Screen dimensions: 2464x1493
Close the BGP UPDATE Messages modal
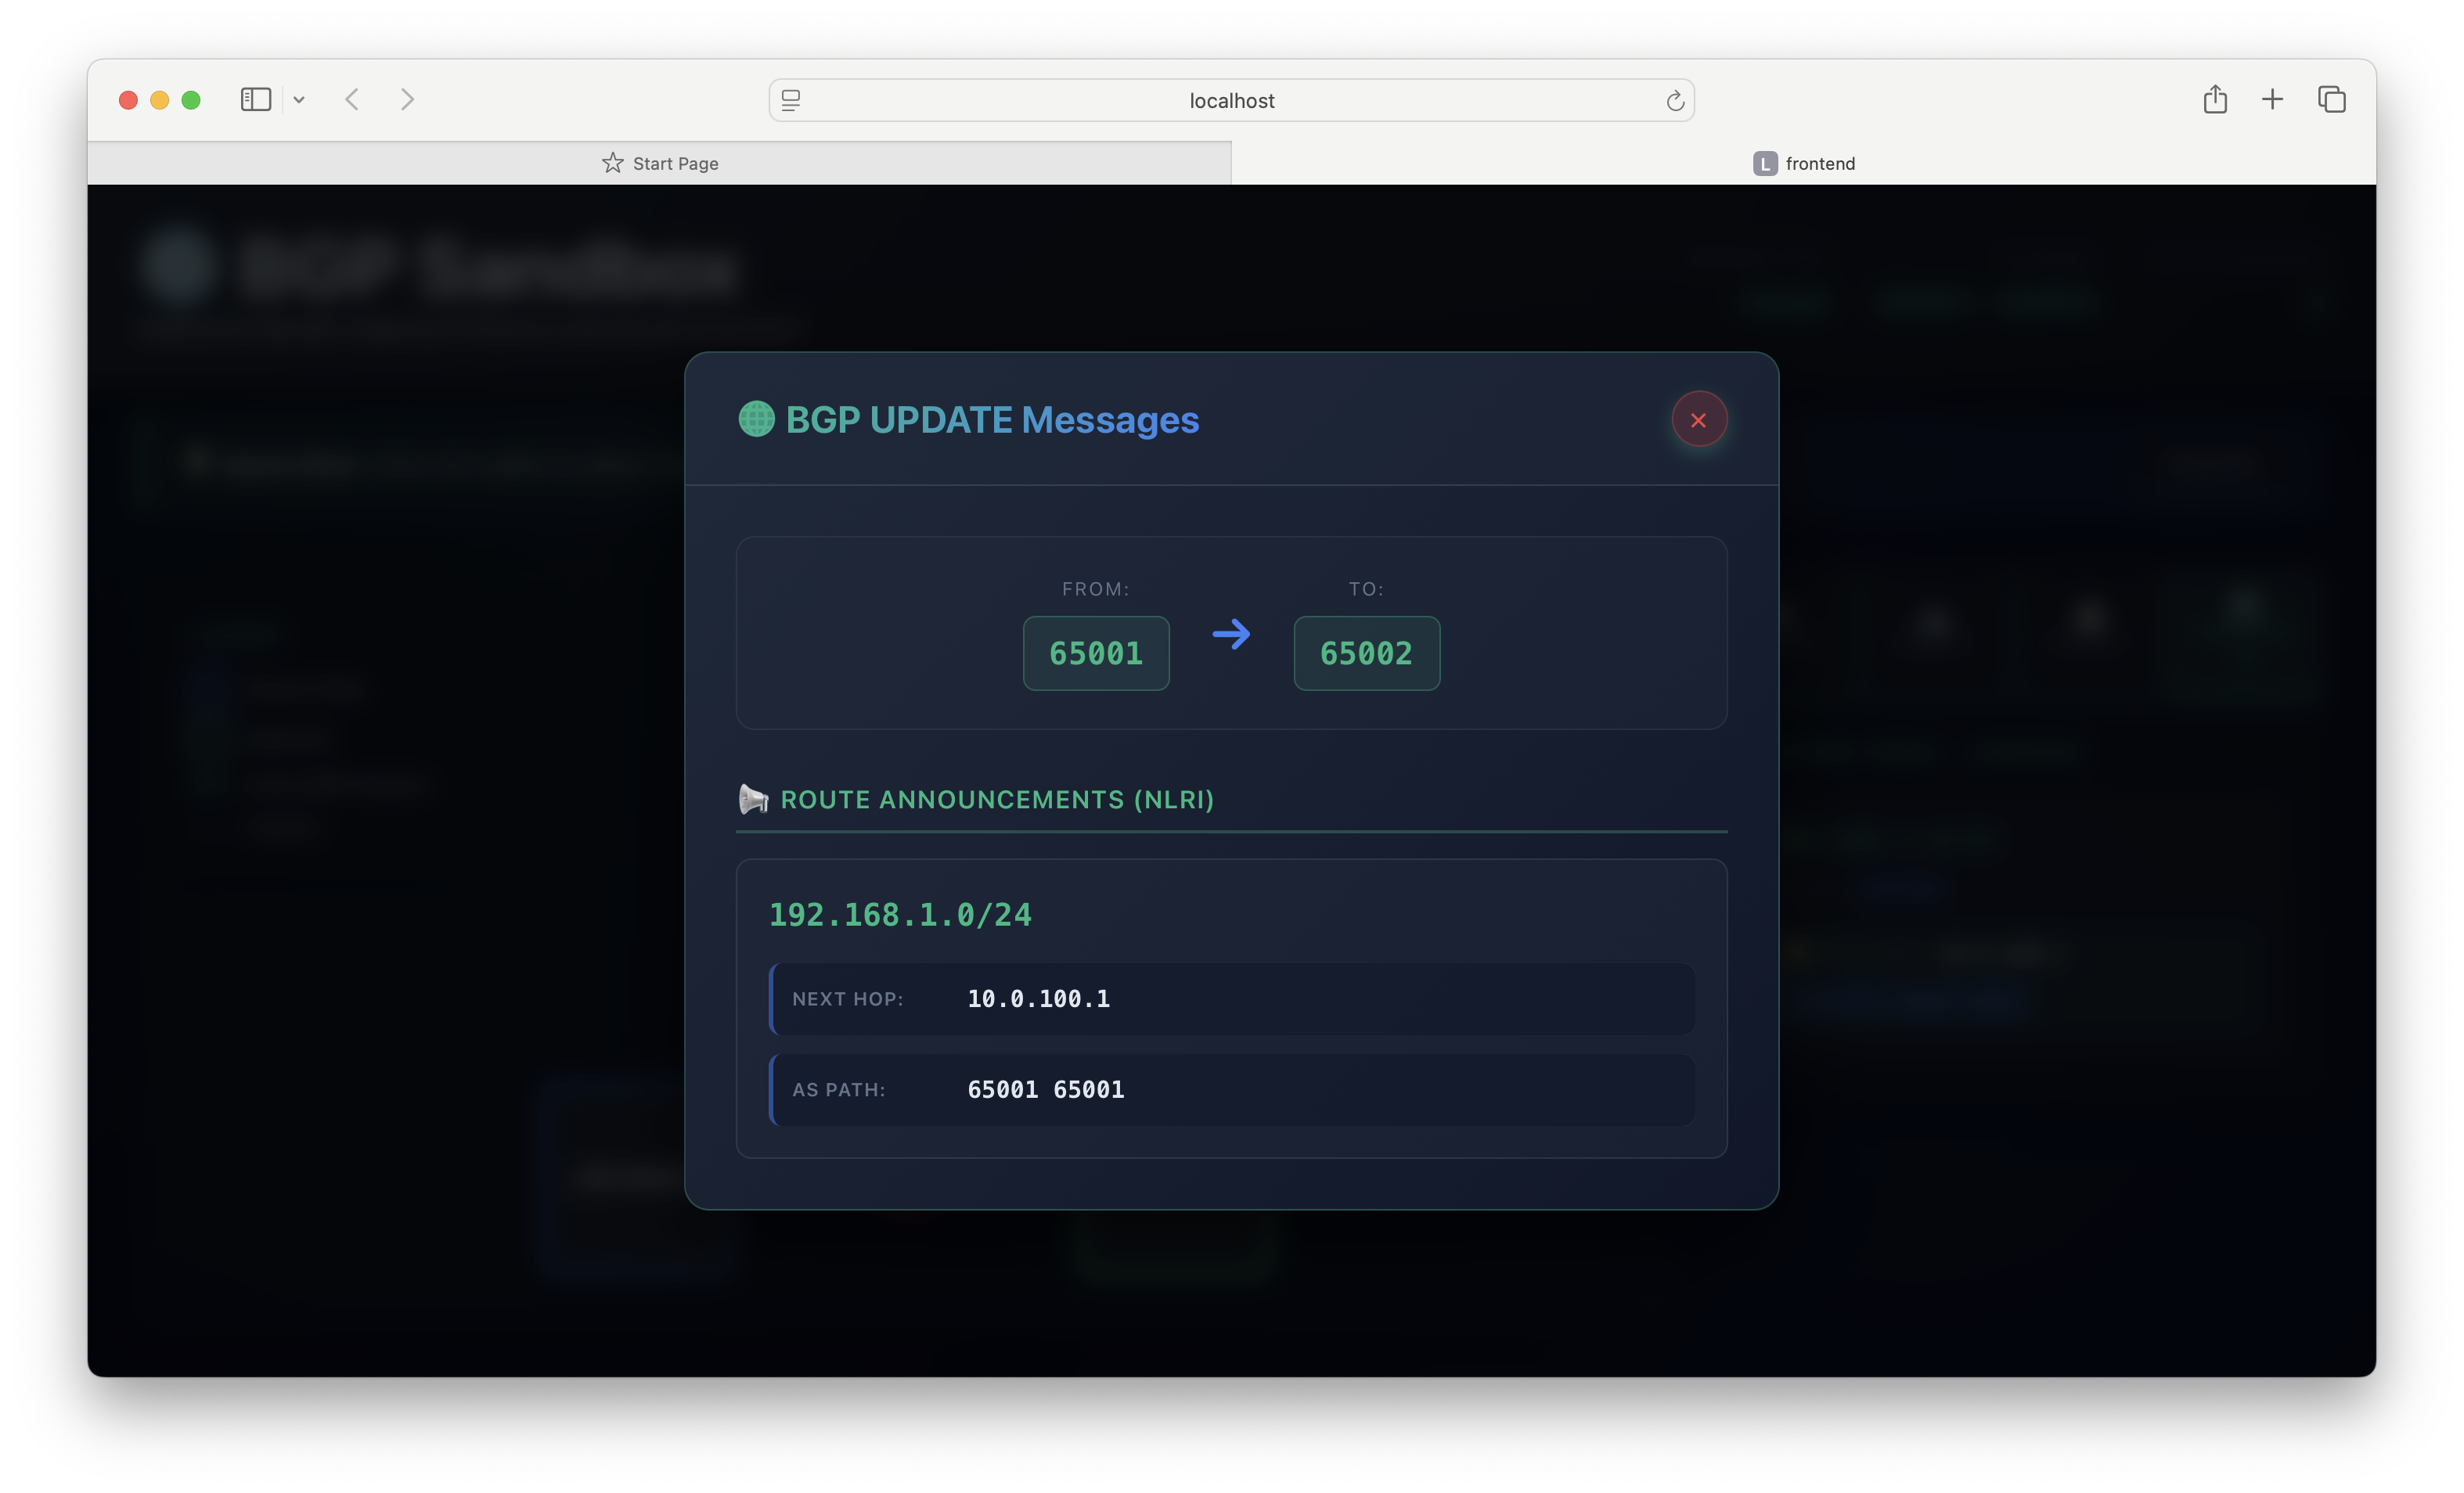click(1698, 420)
